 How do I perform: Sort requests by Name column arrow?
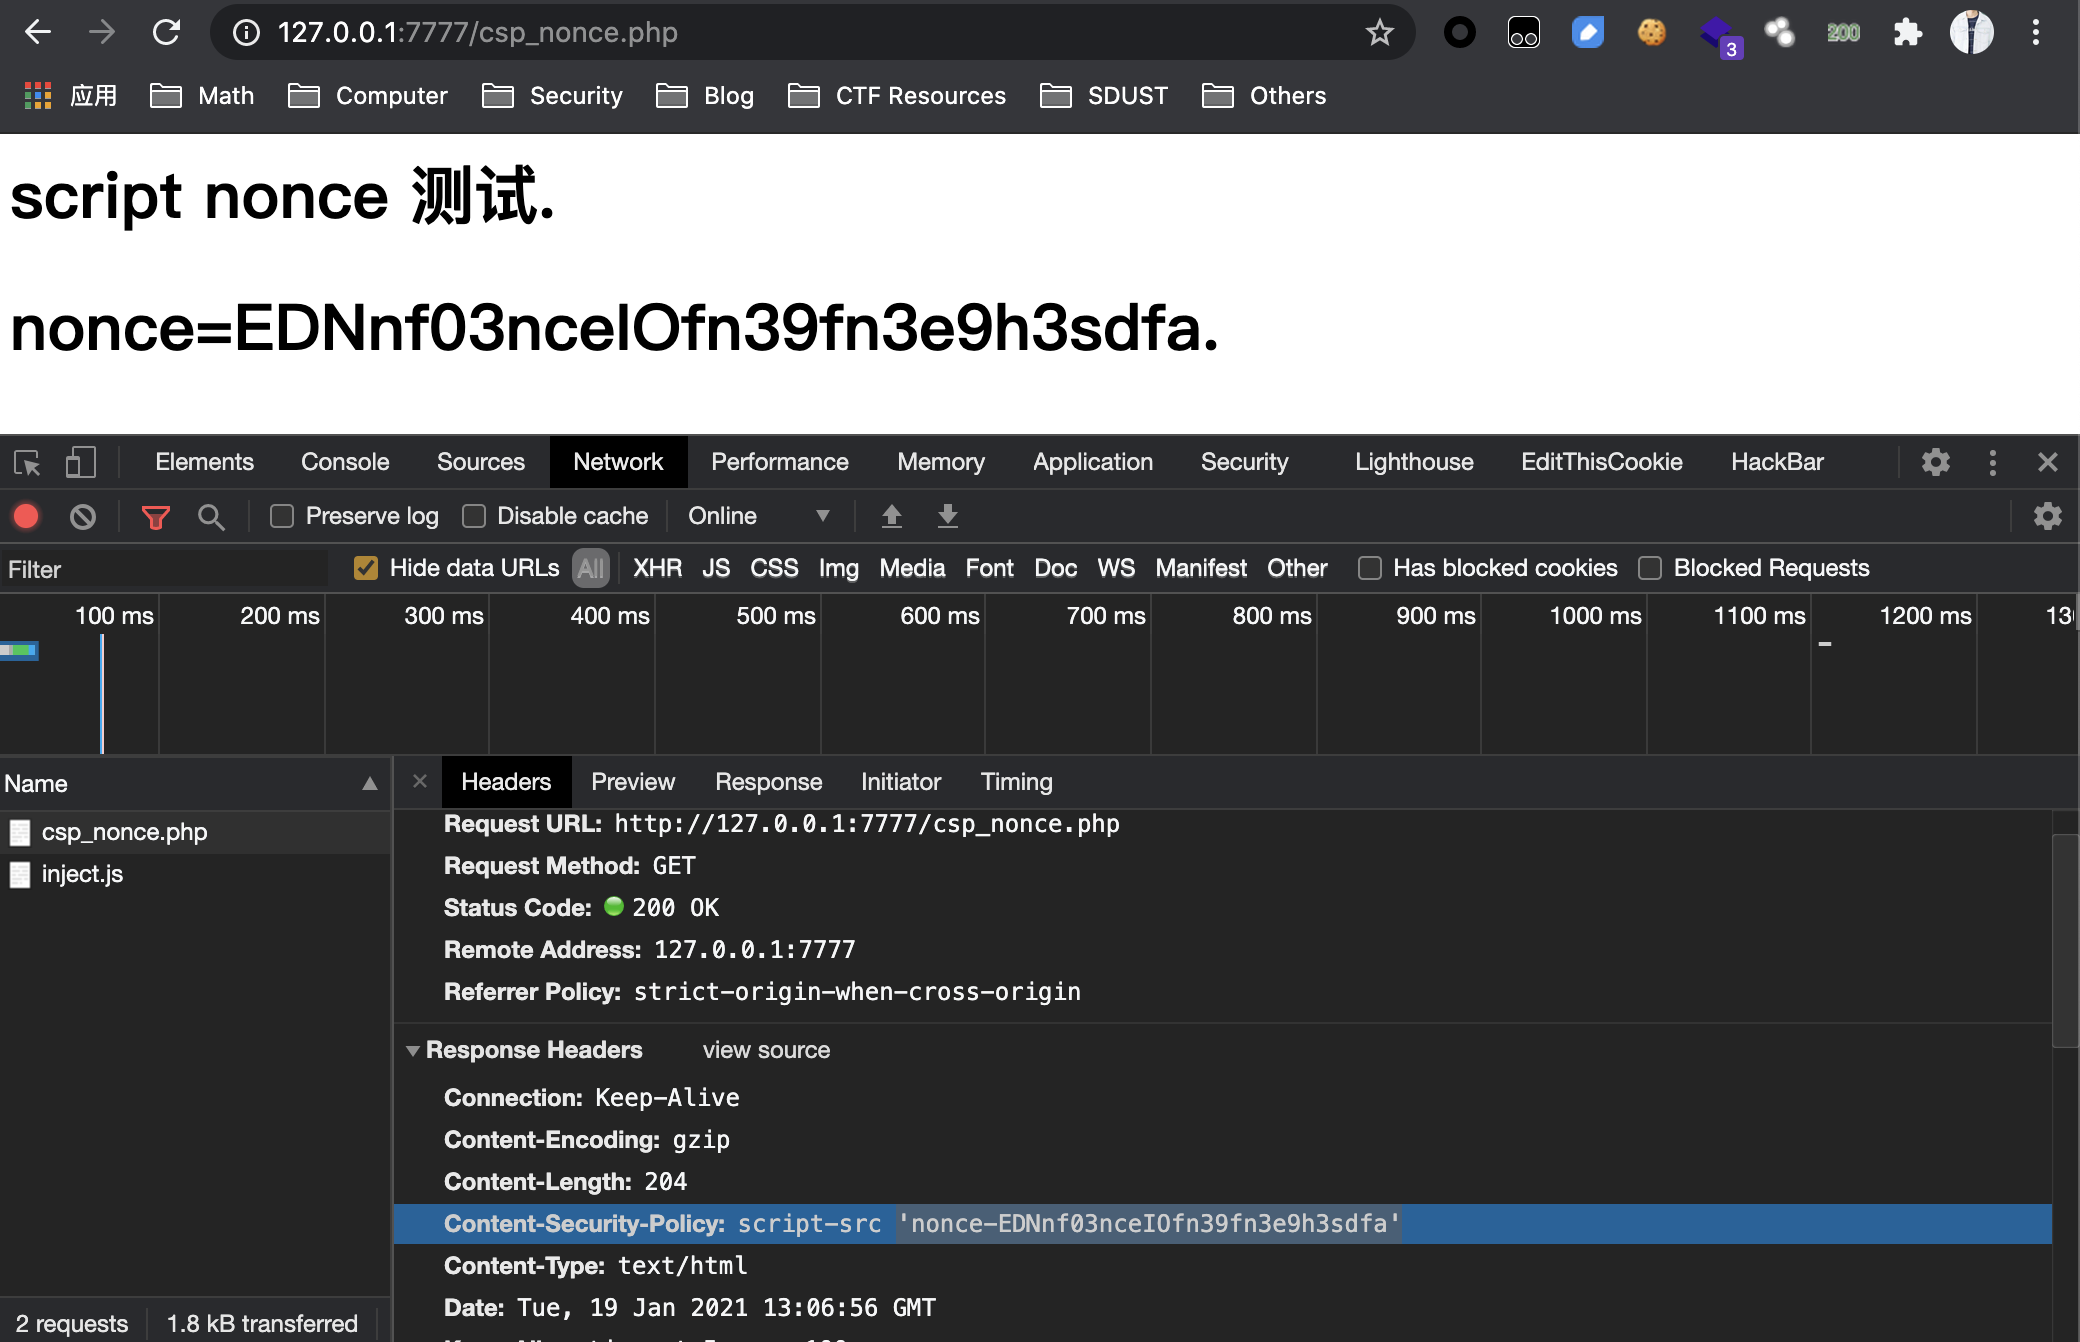click(370, 784)
